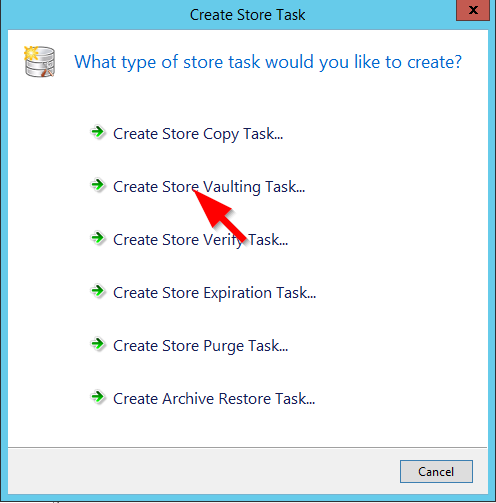Open Create Archive Restore Task
Image resolution: width=496 pixels, height=503 pixels.
pos(214,399)
